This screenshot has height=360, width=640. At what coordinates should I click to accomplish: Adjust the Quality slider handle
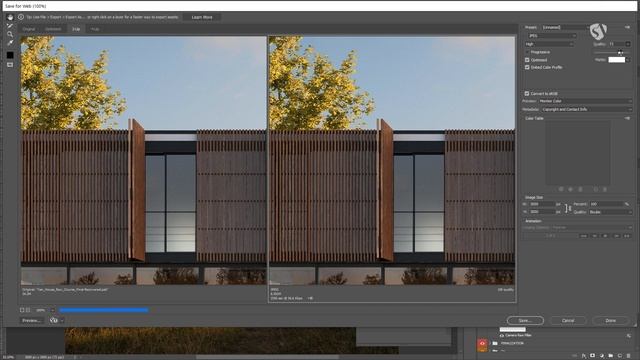pos(620,52)
